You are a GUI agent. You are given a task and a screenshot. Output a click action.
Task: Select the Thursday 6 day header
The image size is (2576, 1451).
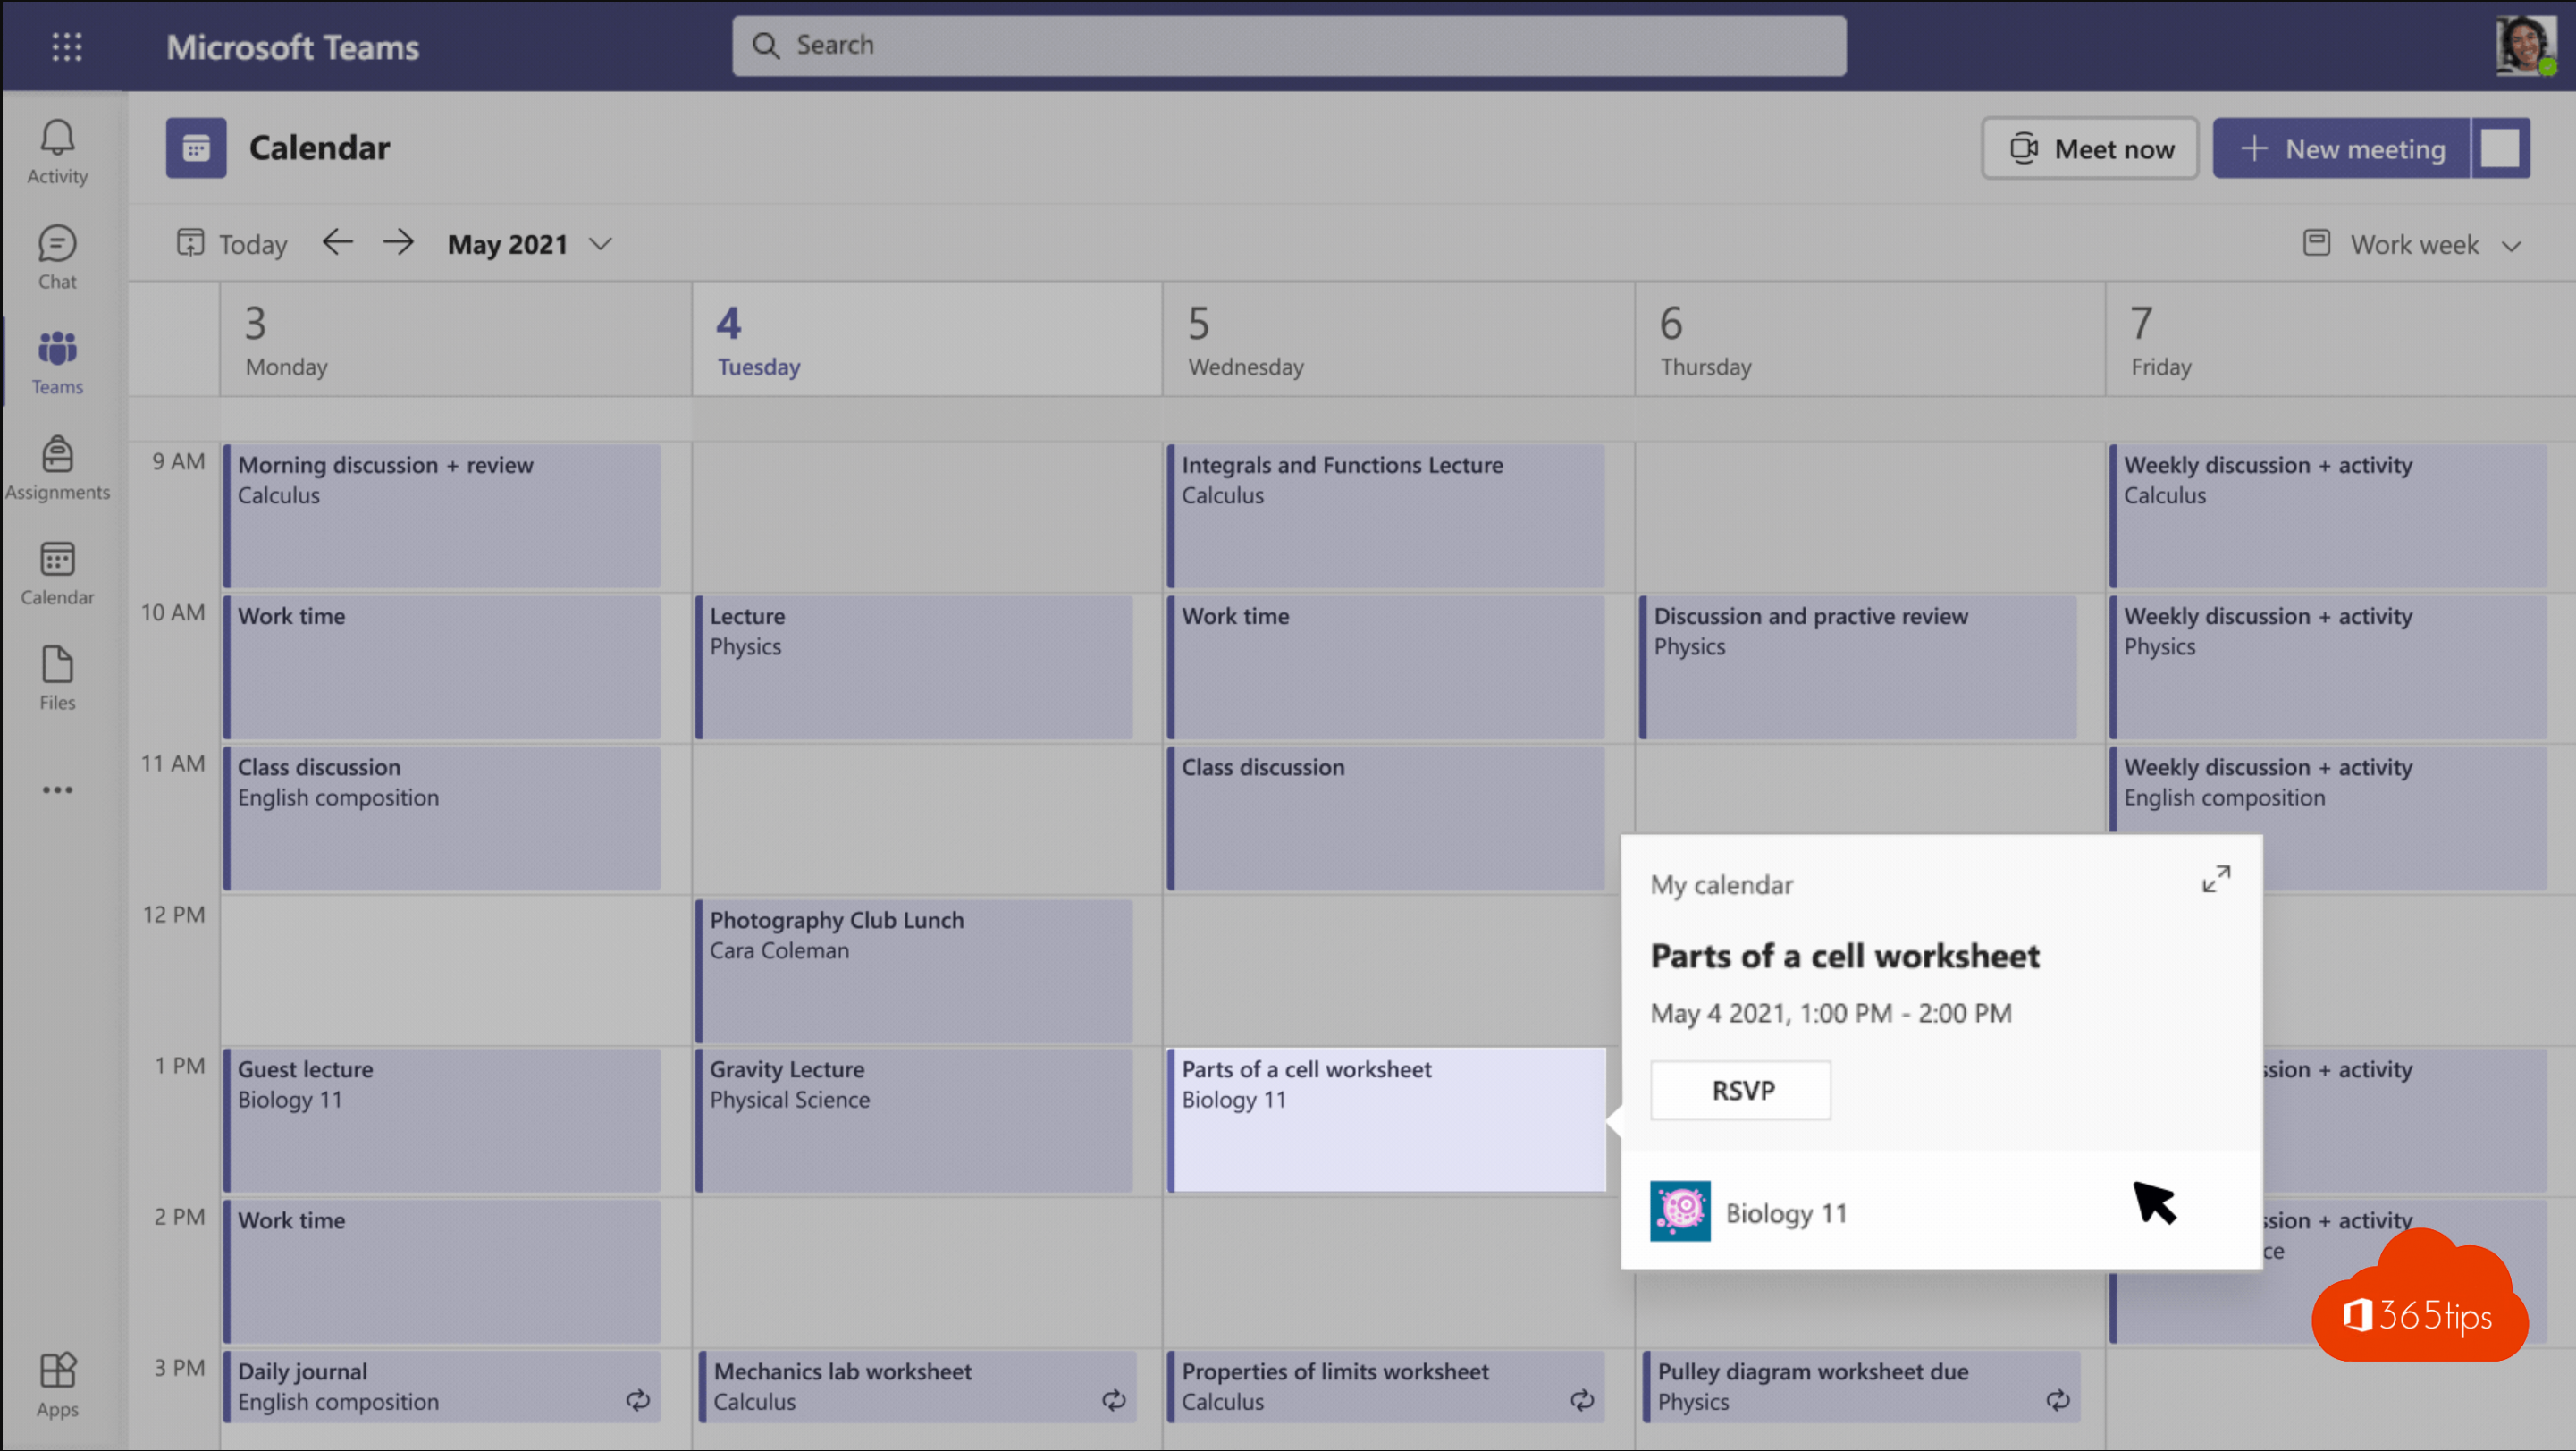point(1870,340)
